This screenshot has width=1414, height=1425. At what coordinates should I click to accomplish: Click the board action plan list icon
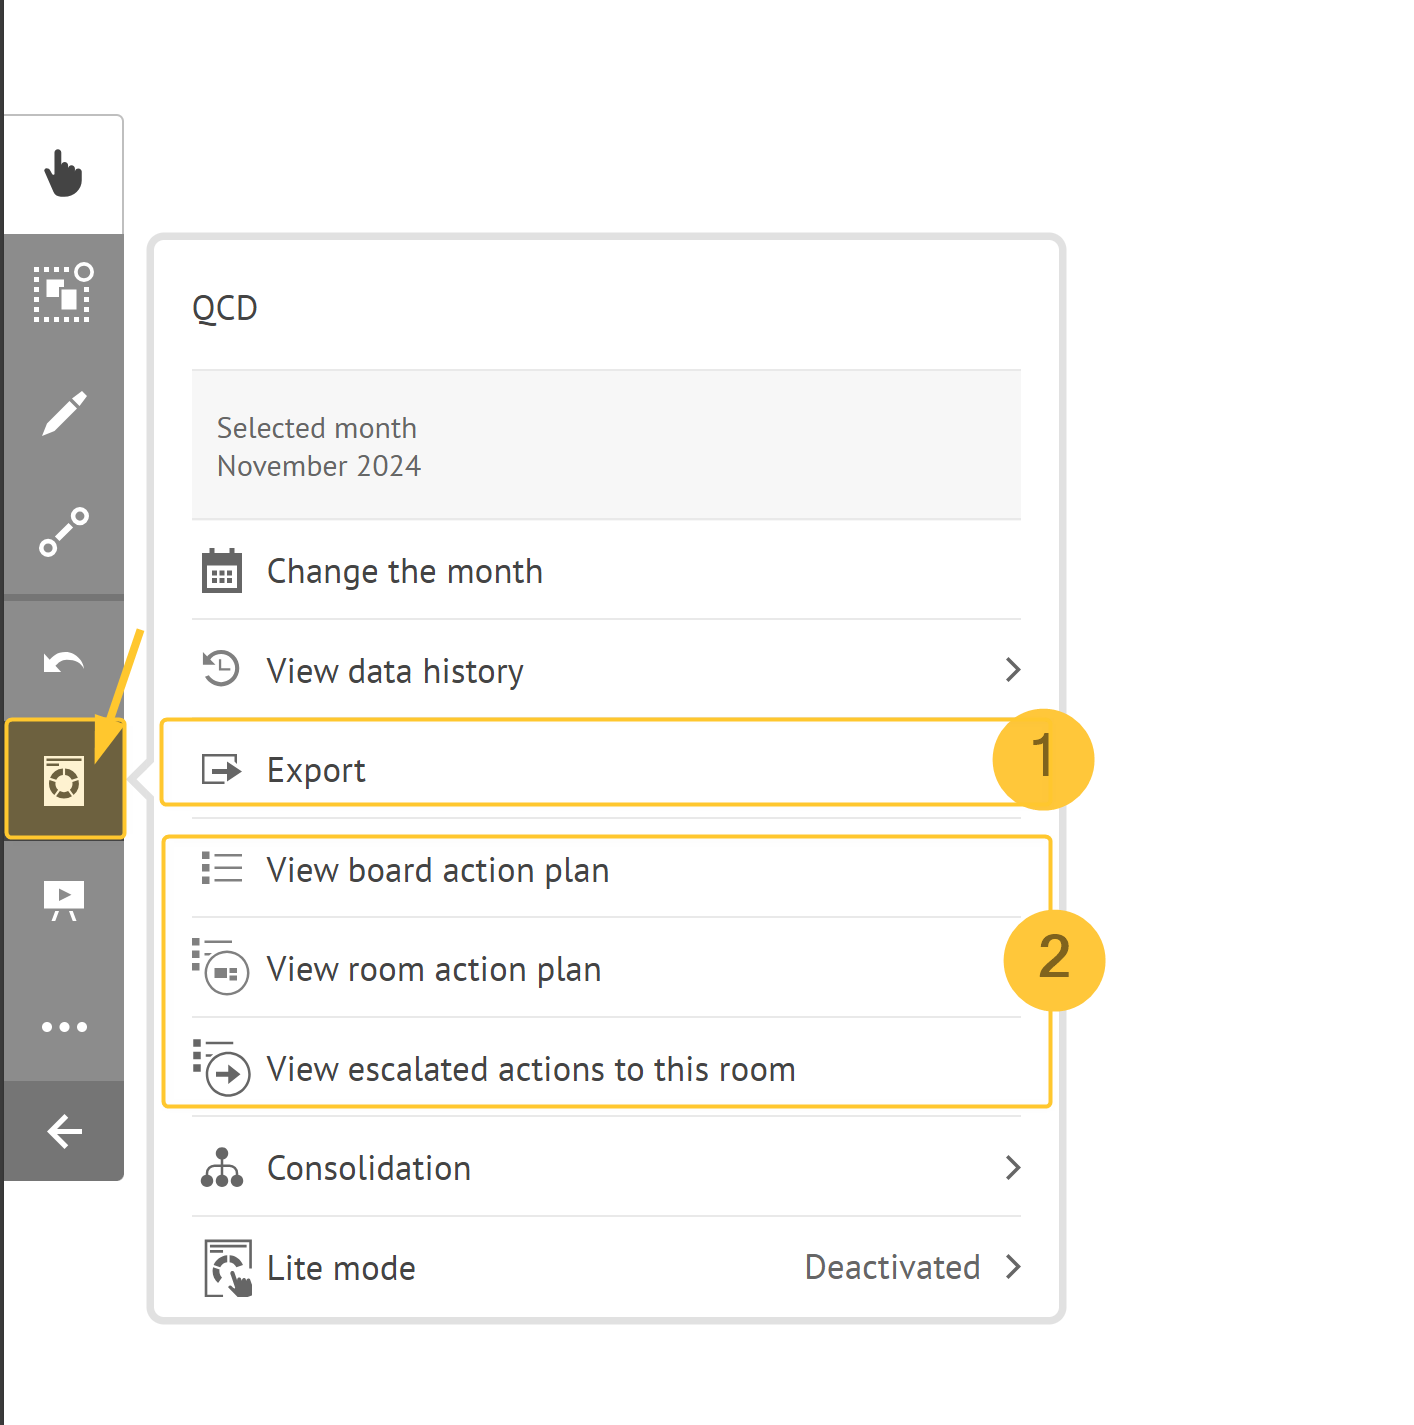pyautogui.click(x=222, y=868)
